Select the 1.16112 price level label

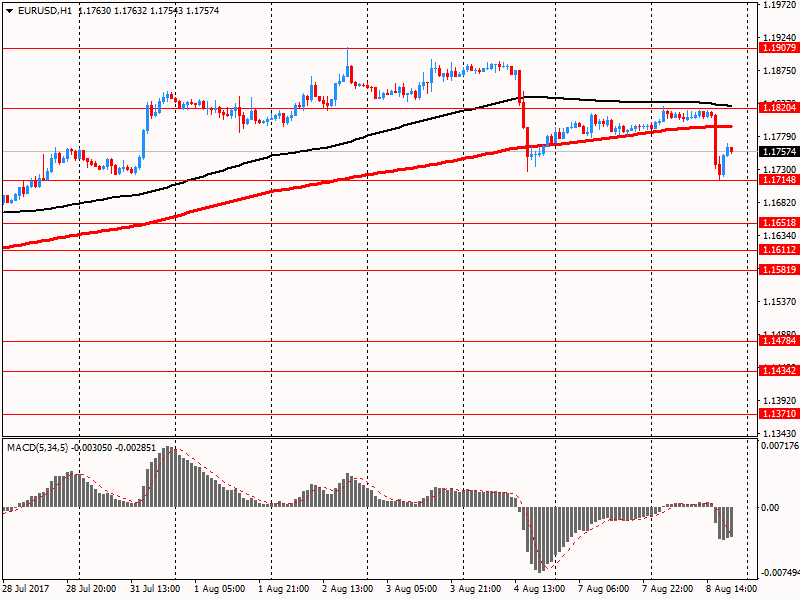[x=779, y=250]
